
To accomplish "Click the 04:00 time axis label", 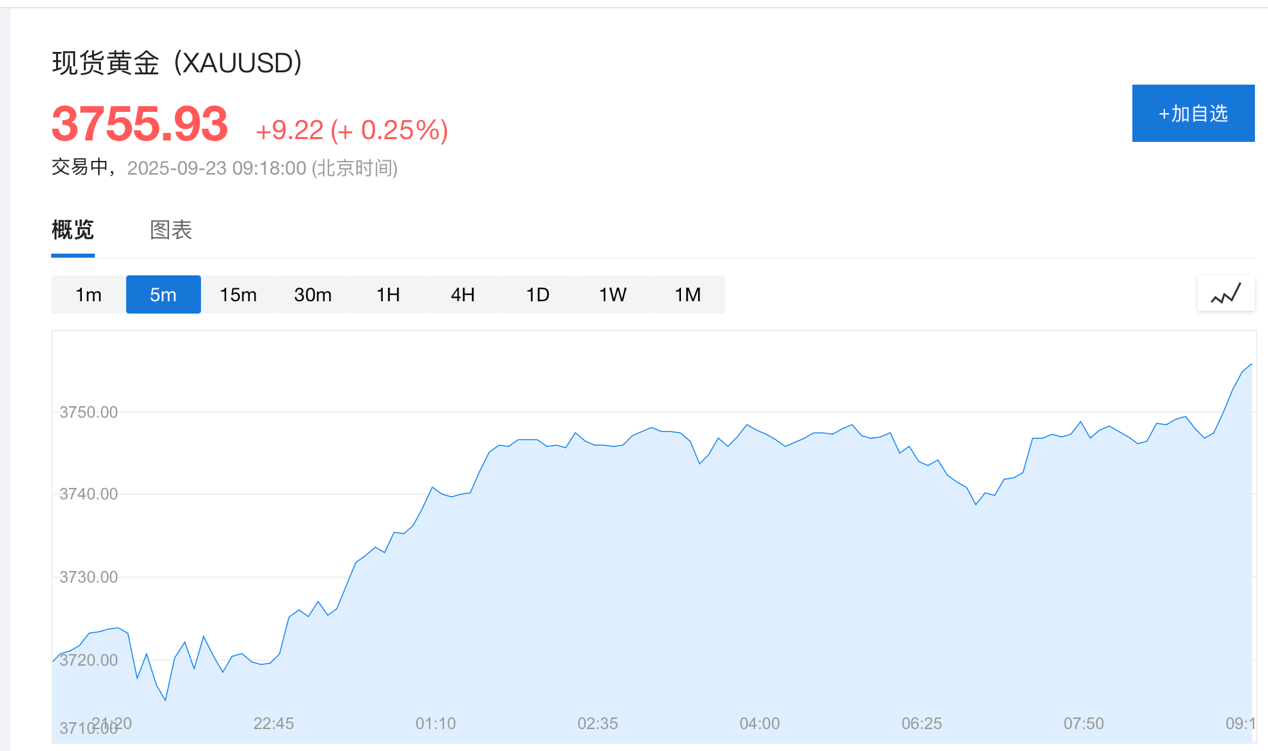I will (759, 723).
